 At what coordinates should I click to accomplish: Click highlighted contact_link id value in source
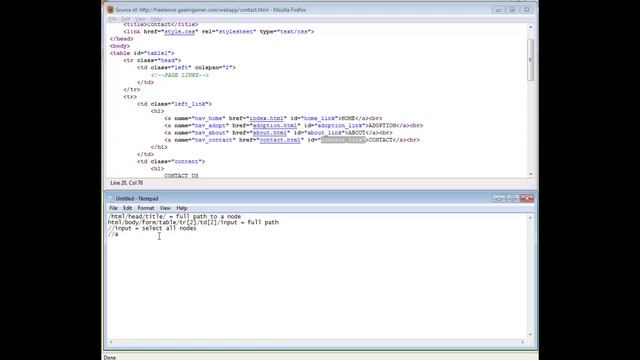343,140
